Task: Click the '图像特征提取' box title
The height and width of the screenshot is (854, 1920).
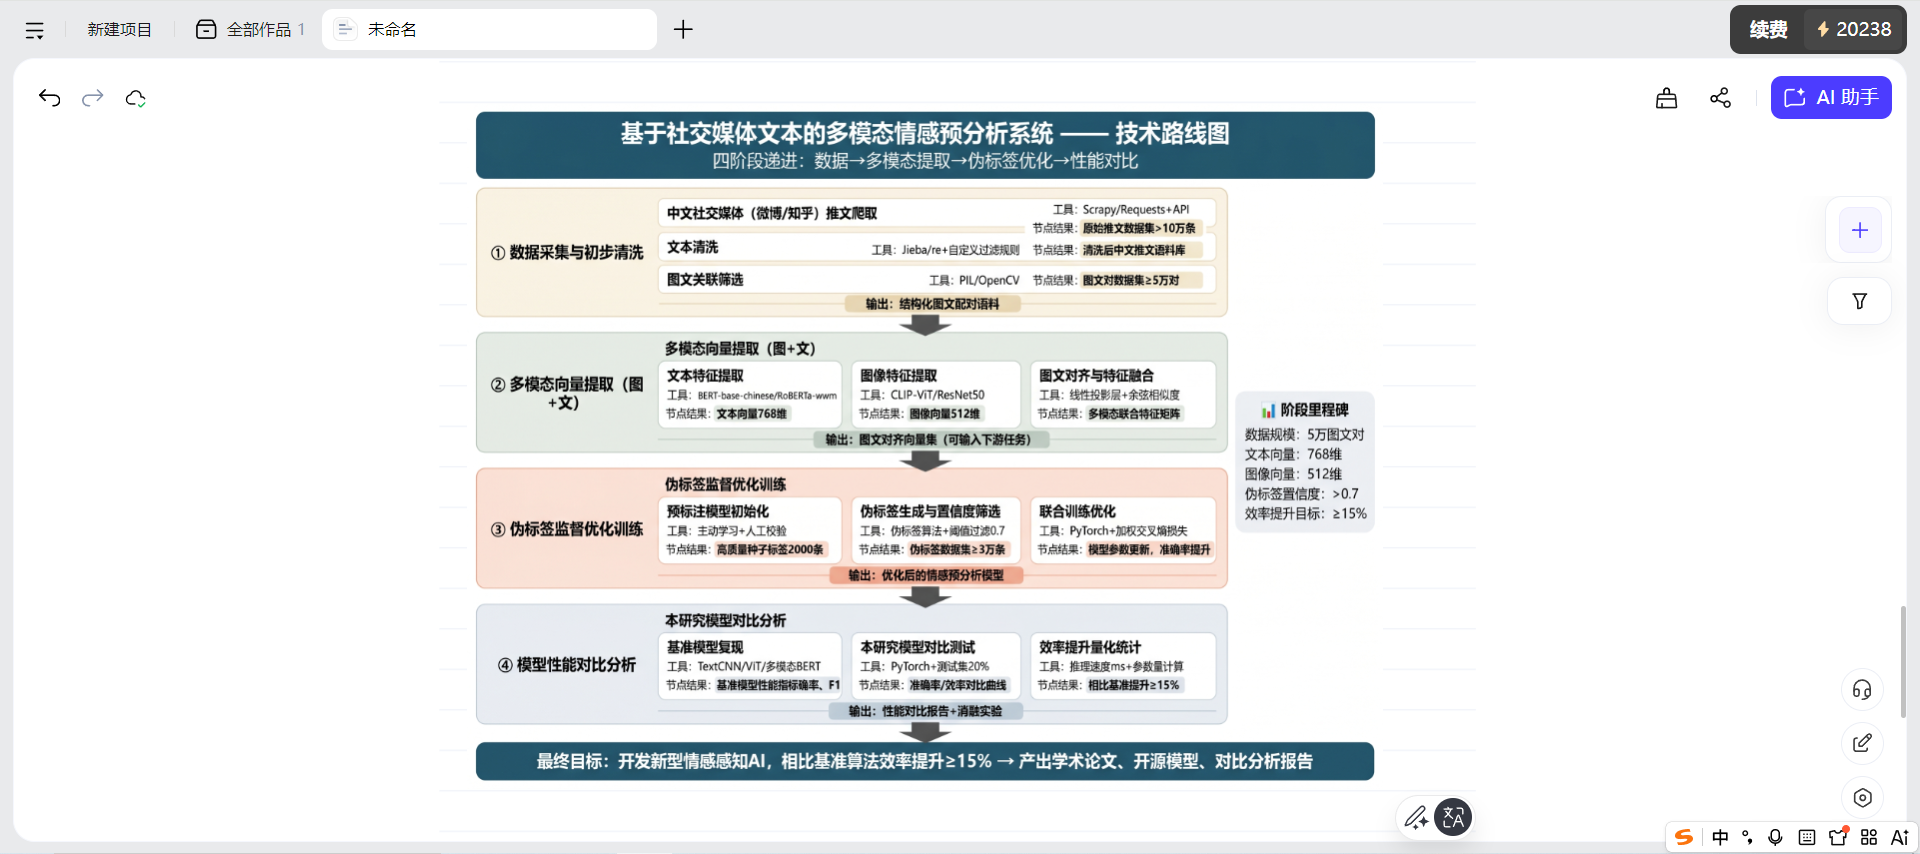Action: point(899,376)
